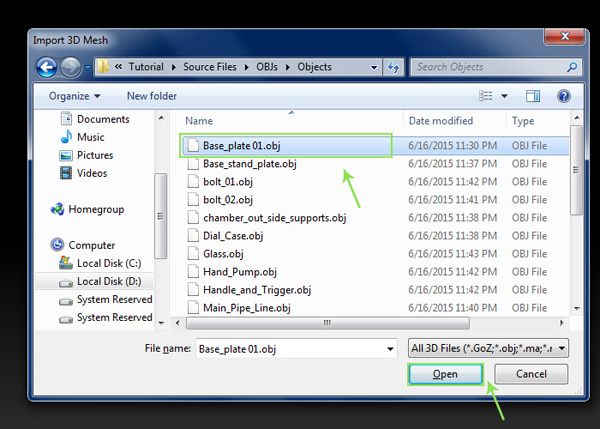Select the Music library icon
The height and width of the screenshot is (429, 600).
(x=66, y=137)
